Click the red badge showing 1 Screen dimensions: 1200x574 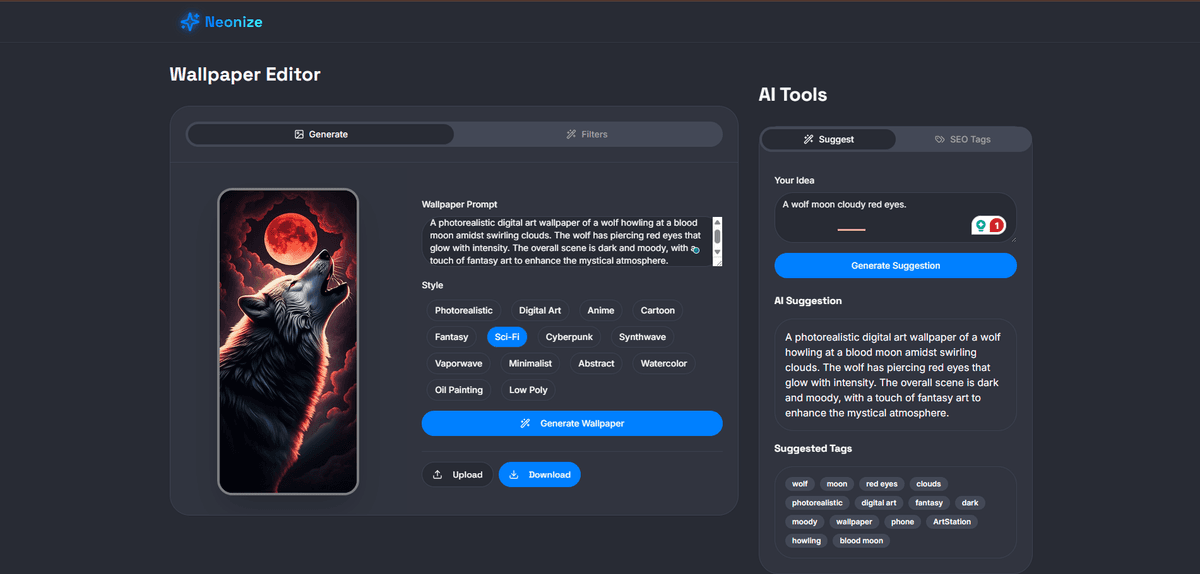[997, 226]
